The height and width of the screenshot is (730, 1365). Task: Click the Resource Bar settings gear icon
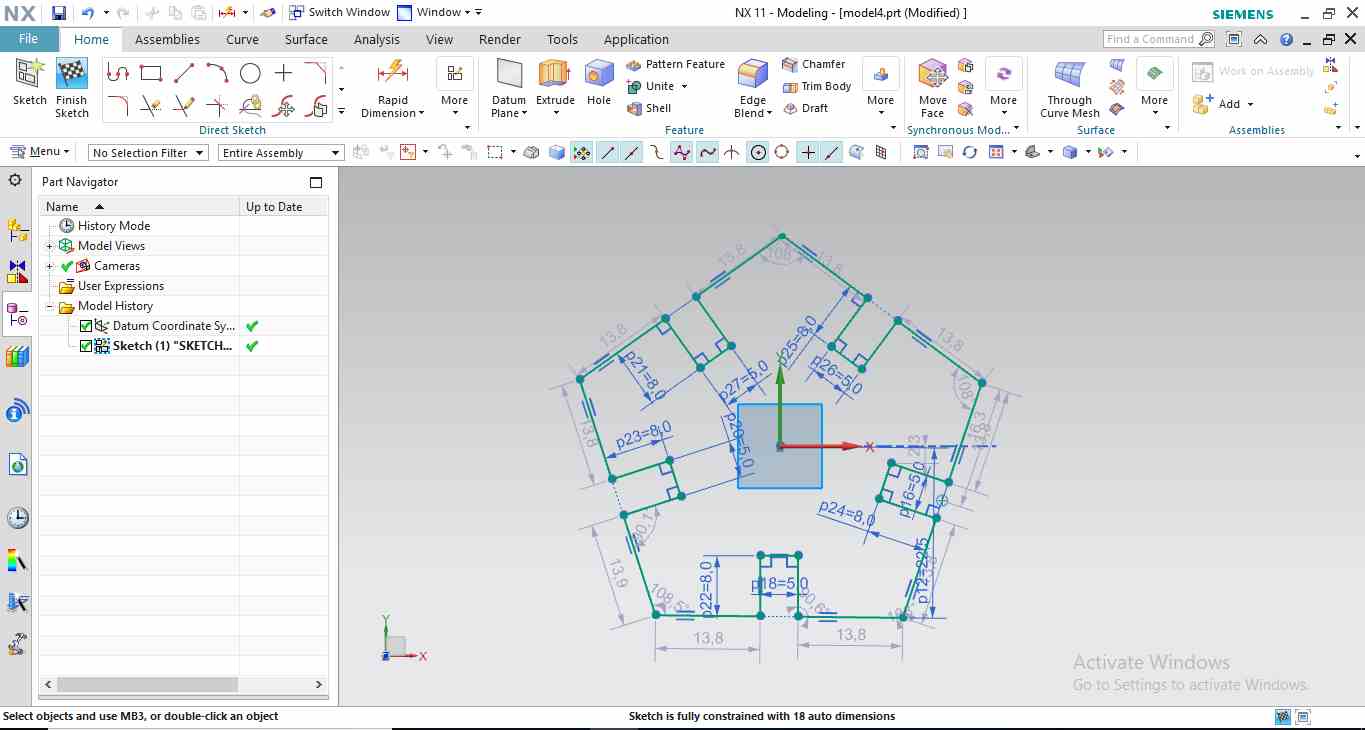point(15,180)
